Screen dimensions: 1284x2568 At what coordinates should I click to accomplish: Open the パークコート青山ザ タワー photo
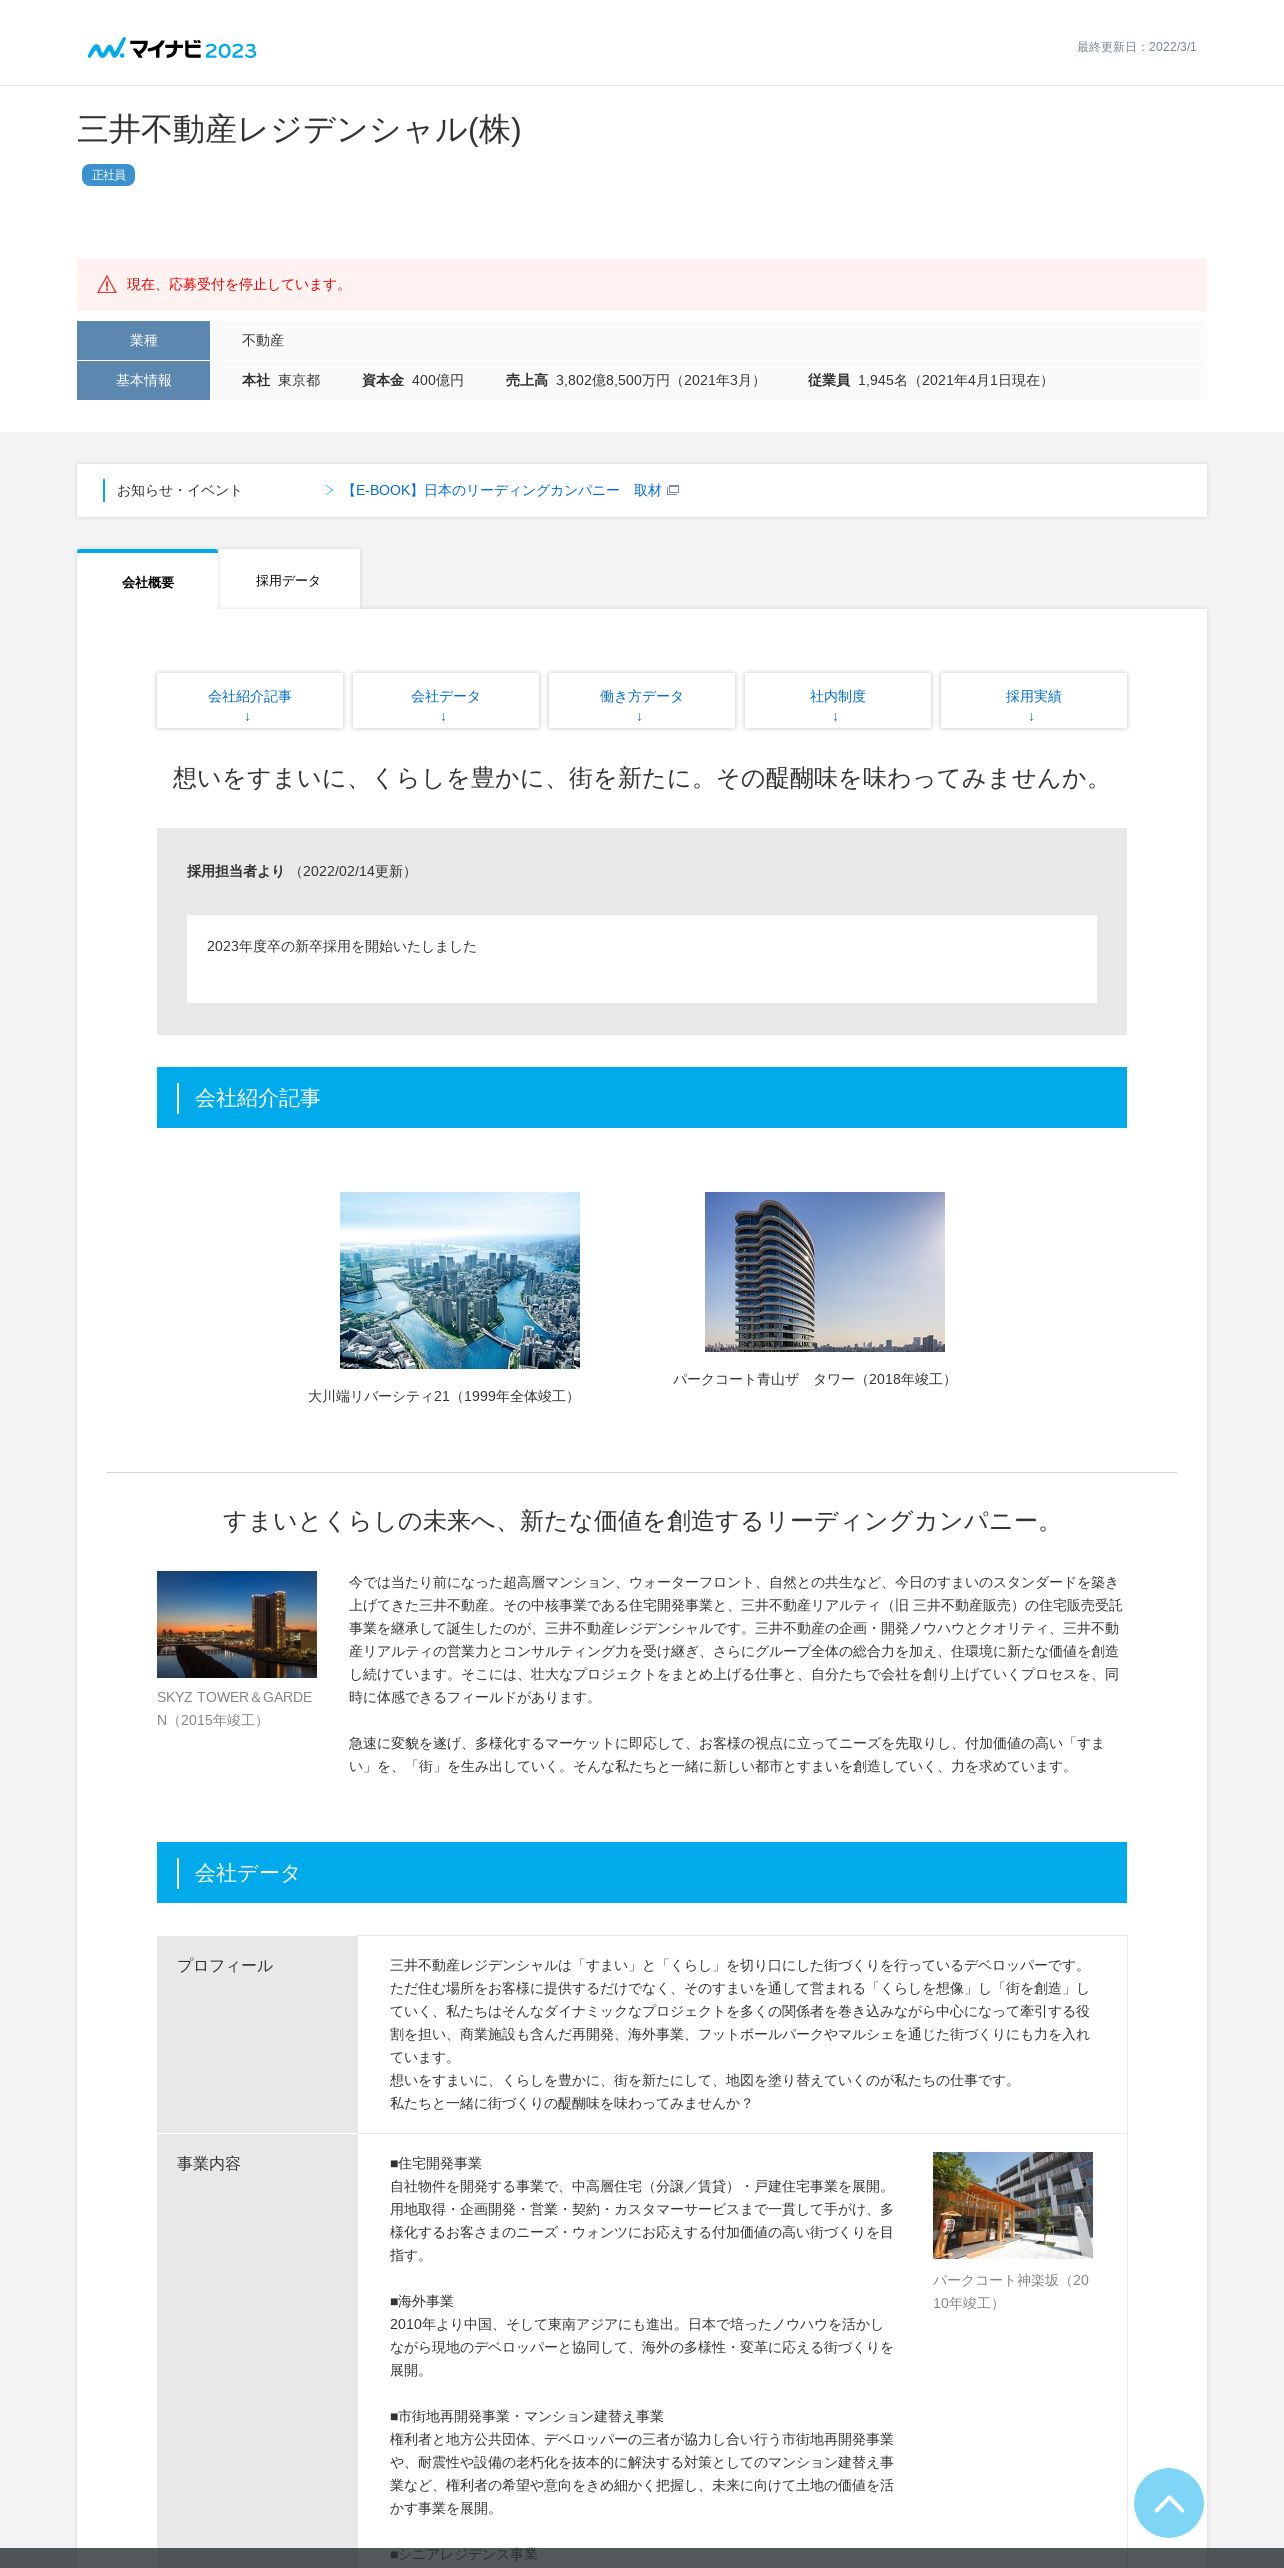825,1271
